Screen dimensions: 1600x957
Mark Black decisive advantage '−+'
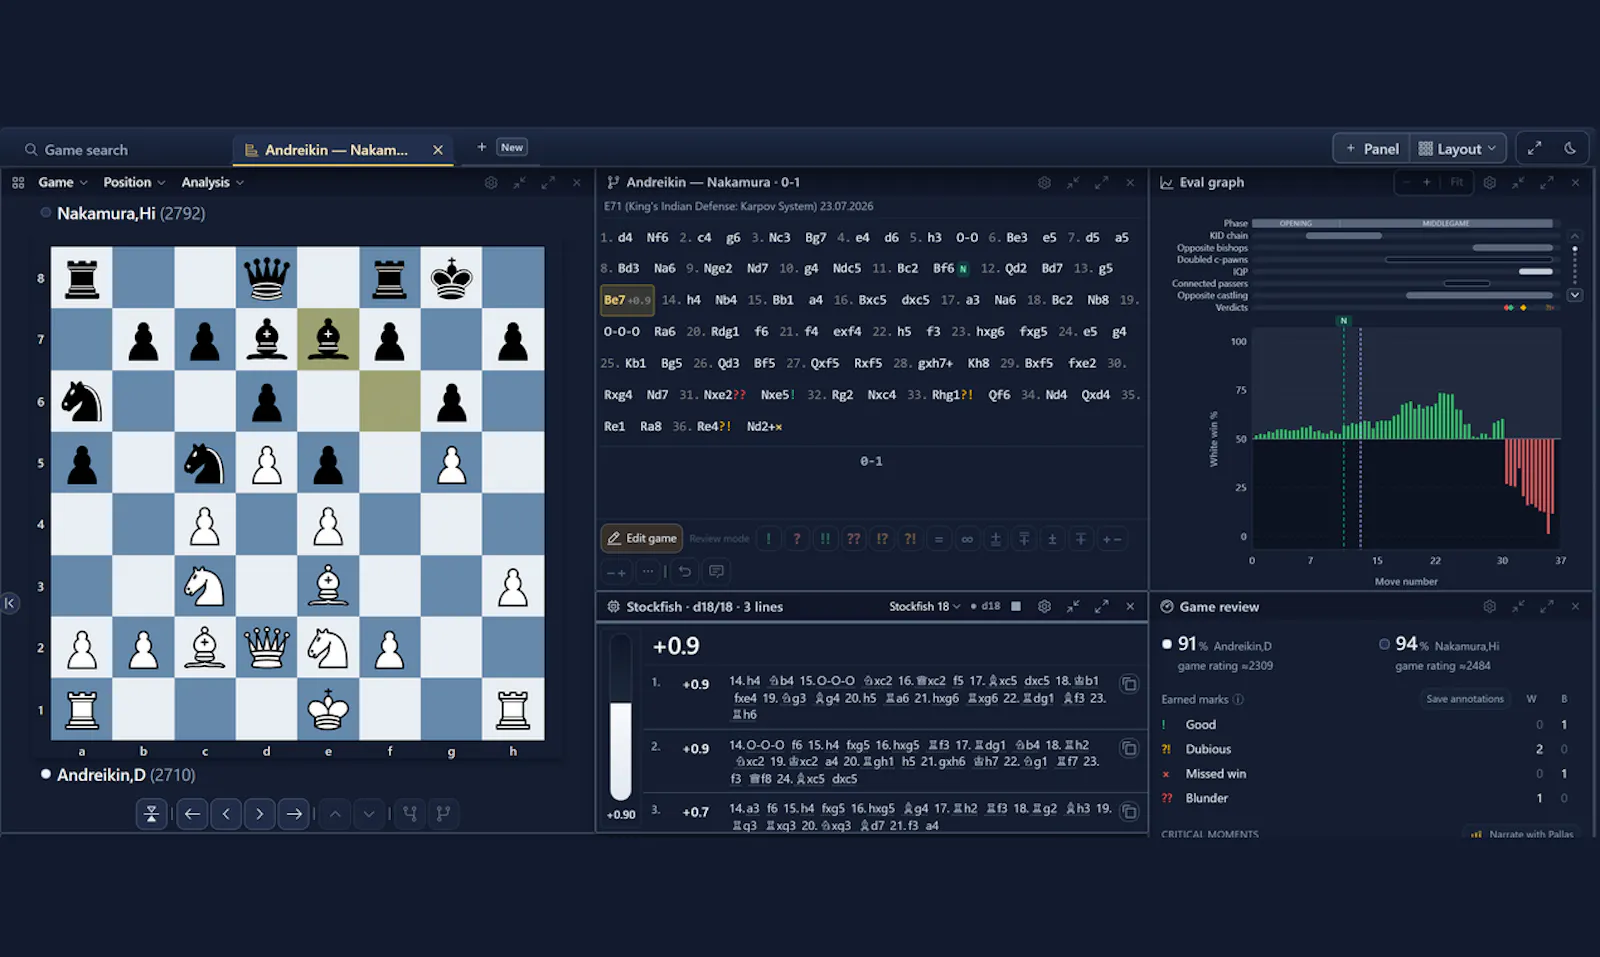pyautogui.click(x=616, y=572)
